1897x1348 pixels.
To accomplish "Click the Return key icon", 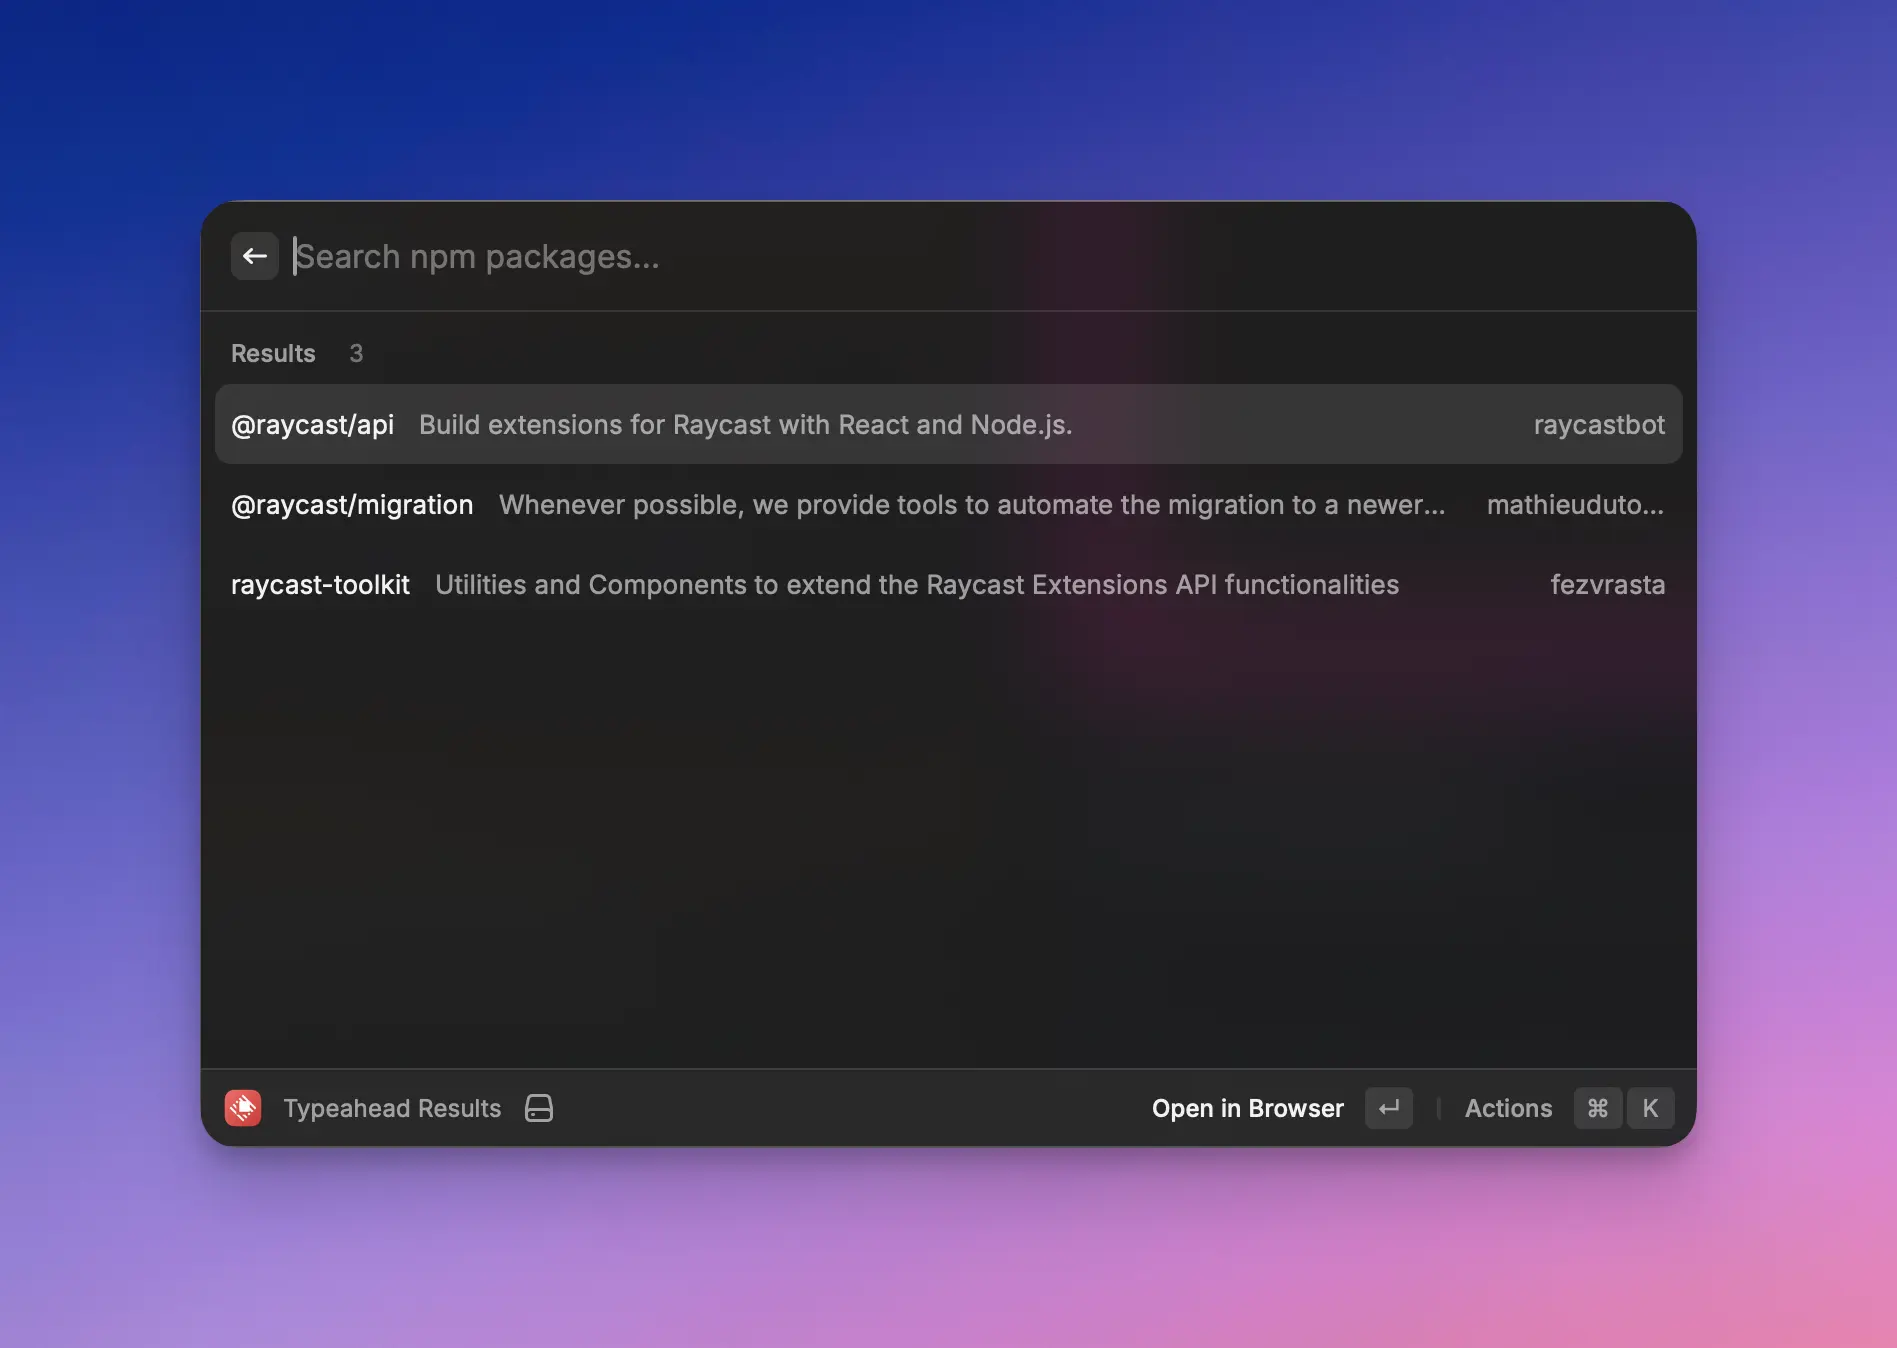I will [1388, 1108].
